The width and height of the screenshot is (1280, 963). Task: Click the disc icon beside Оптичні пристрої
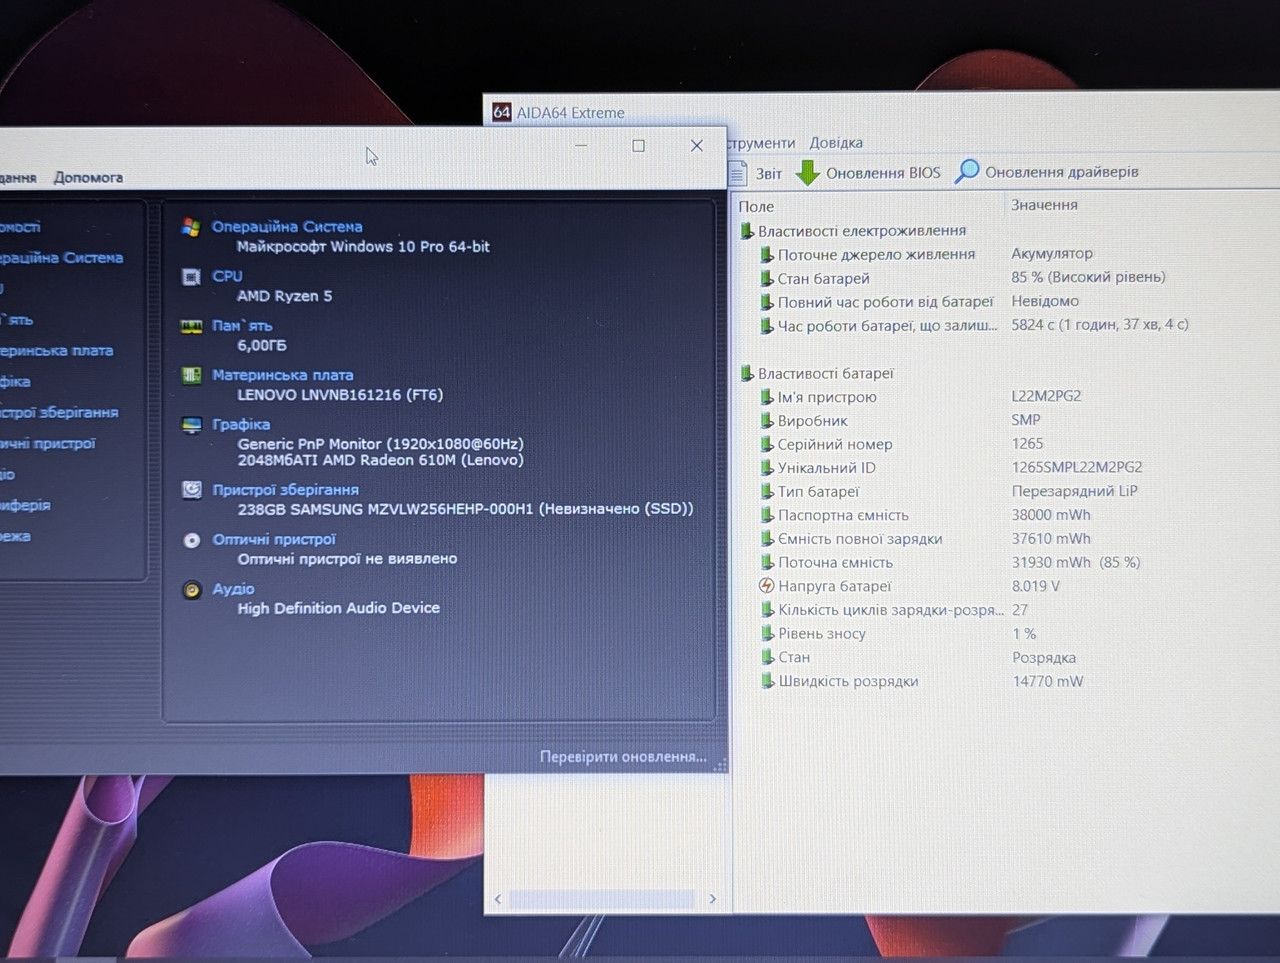192,540
